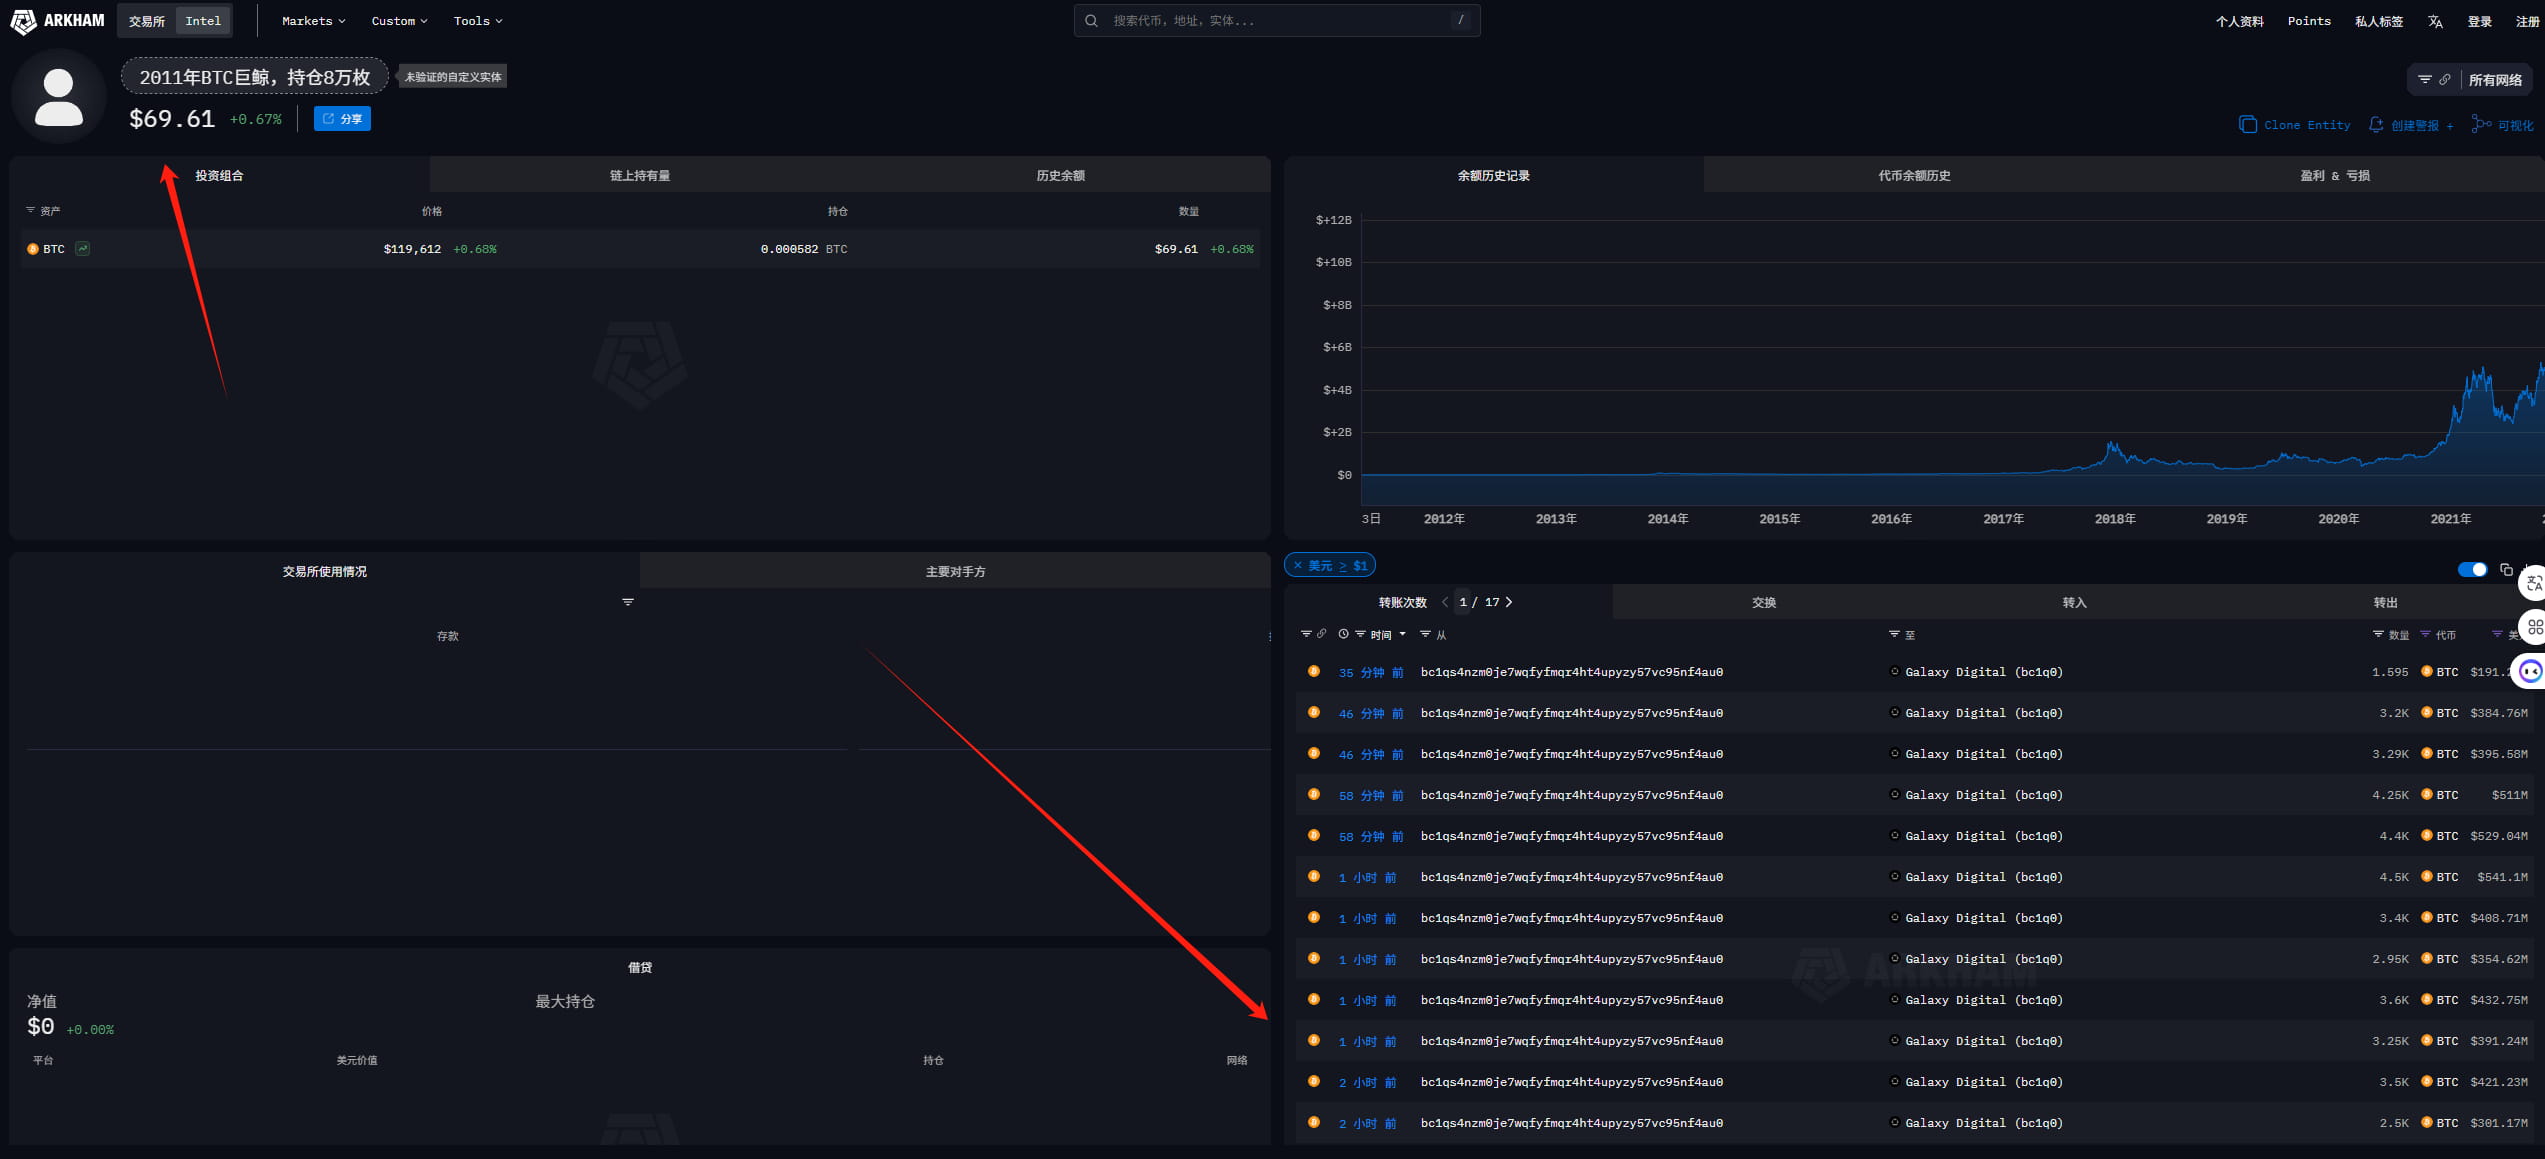Screen dimensions: 2545x1159
Task: Click the Clone Entity icon
Action: pos(2247,125)
